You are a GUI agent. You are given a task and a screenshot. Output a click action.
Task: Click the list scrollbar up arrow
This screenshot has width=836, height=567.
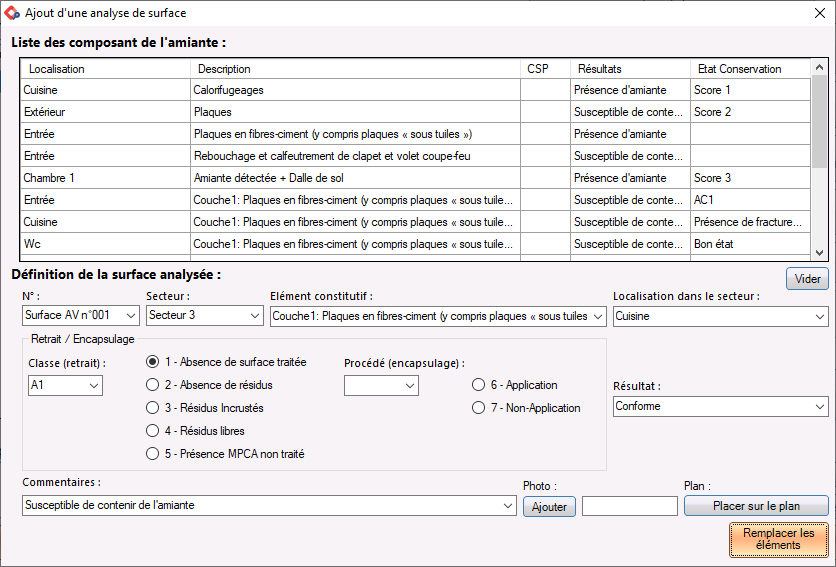click(x=819, y=67)
